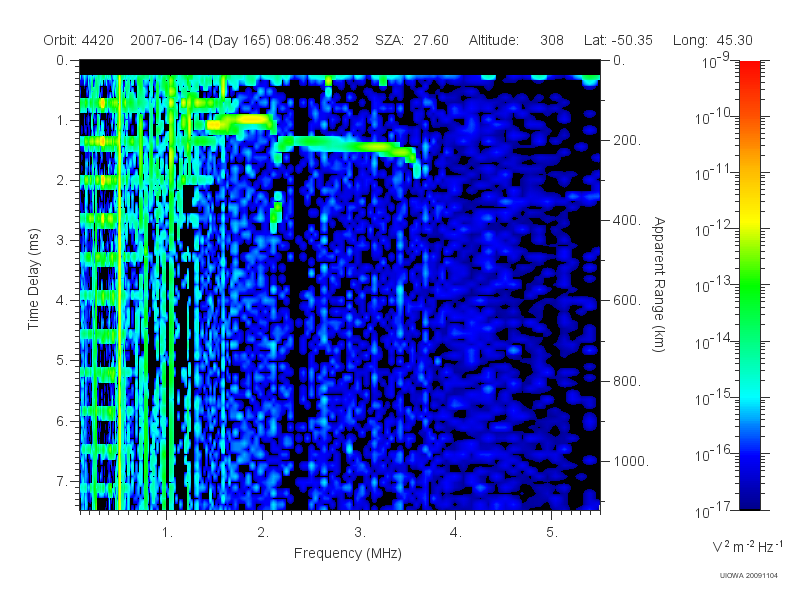Click the apparent range tick label 400.
The image size is (800, 600).
627,220
